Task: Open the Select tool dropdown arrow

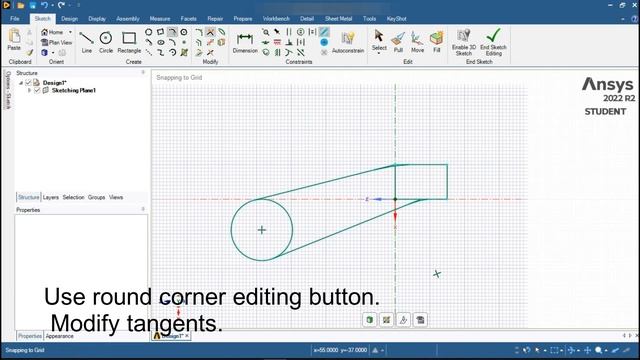Action: point(379,53)
